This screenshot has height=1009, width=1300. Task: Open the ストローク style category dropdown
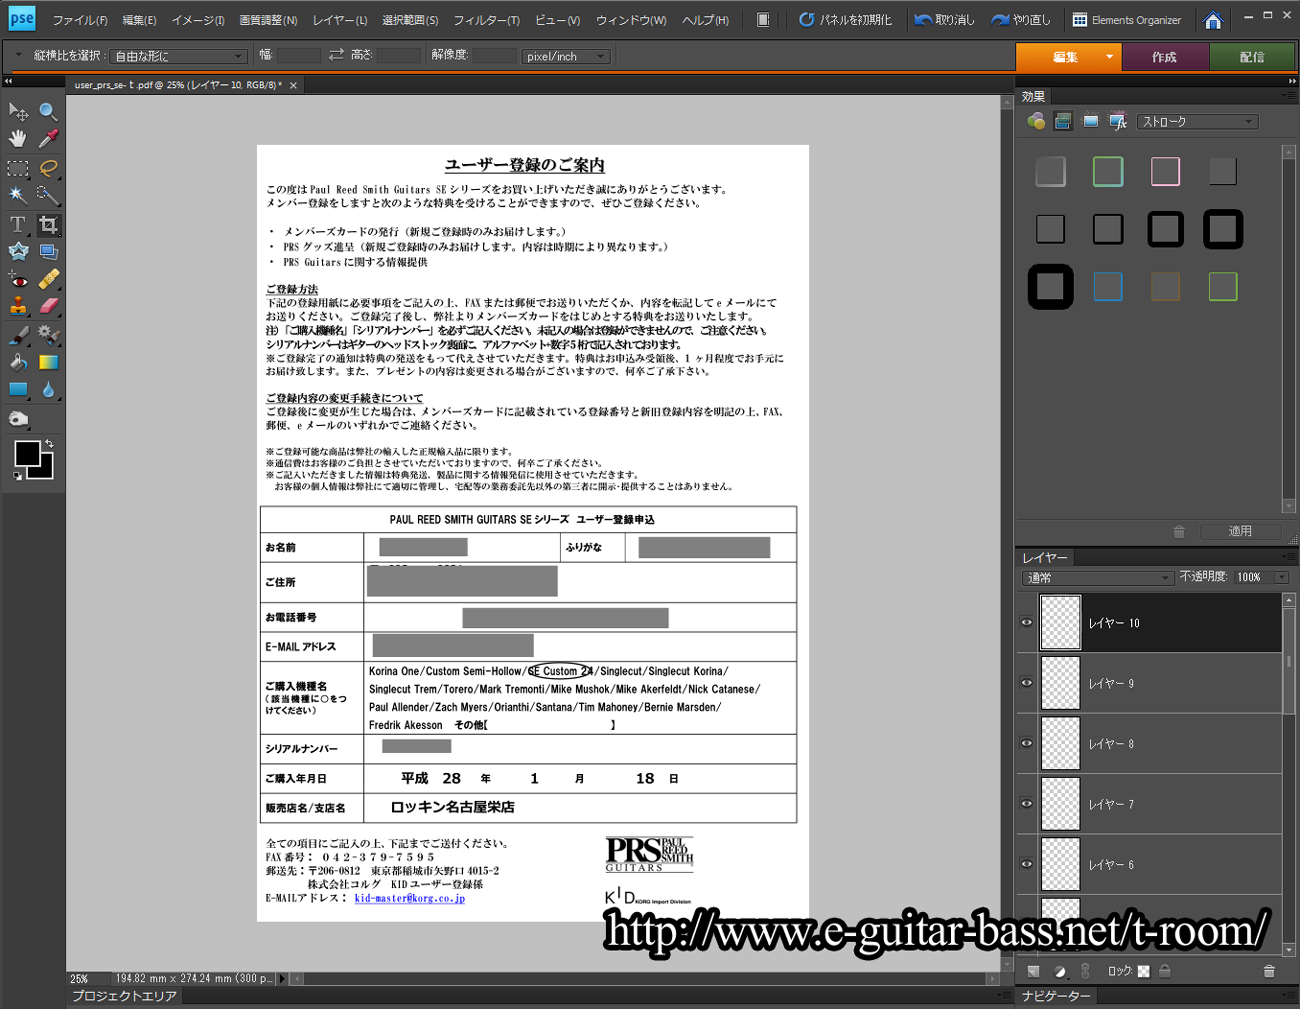[1198, 122]
